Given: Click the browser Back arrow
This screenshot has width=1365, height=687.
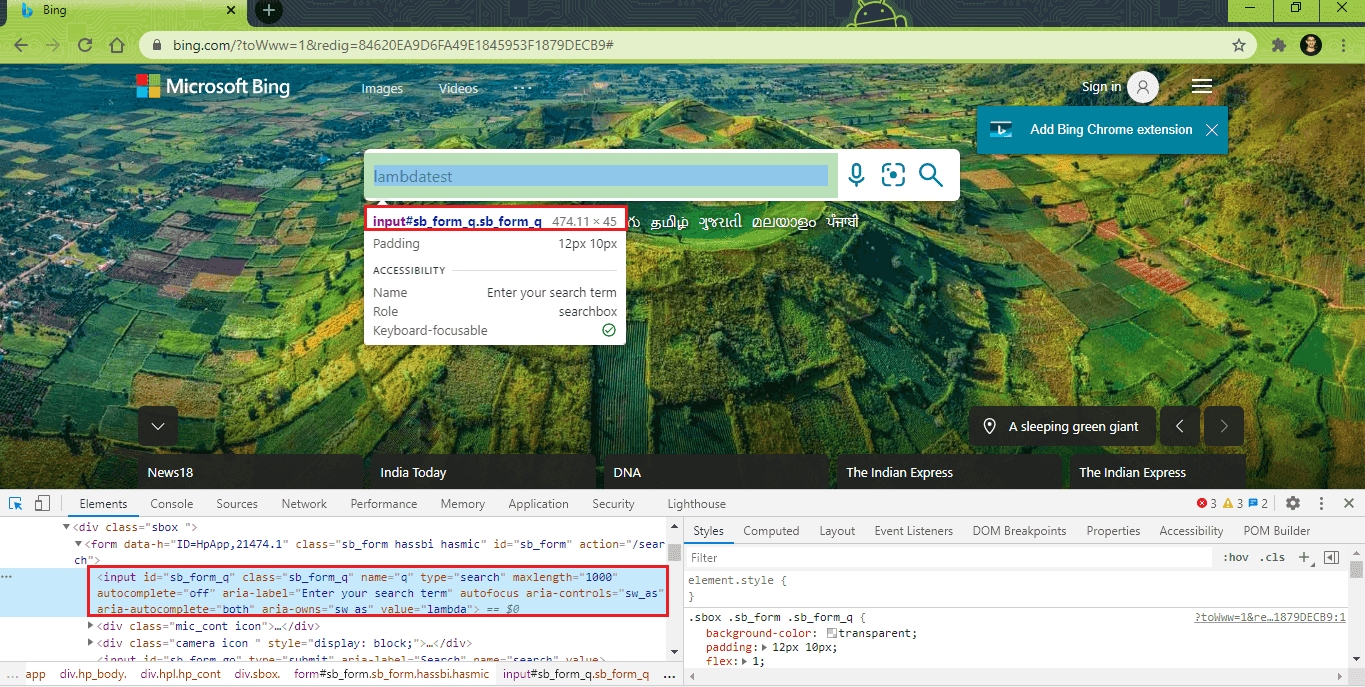Looking at the screenshot, I should click(x=21, y=45).
